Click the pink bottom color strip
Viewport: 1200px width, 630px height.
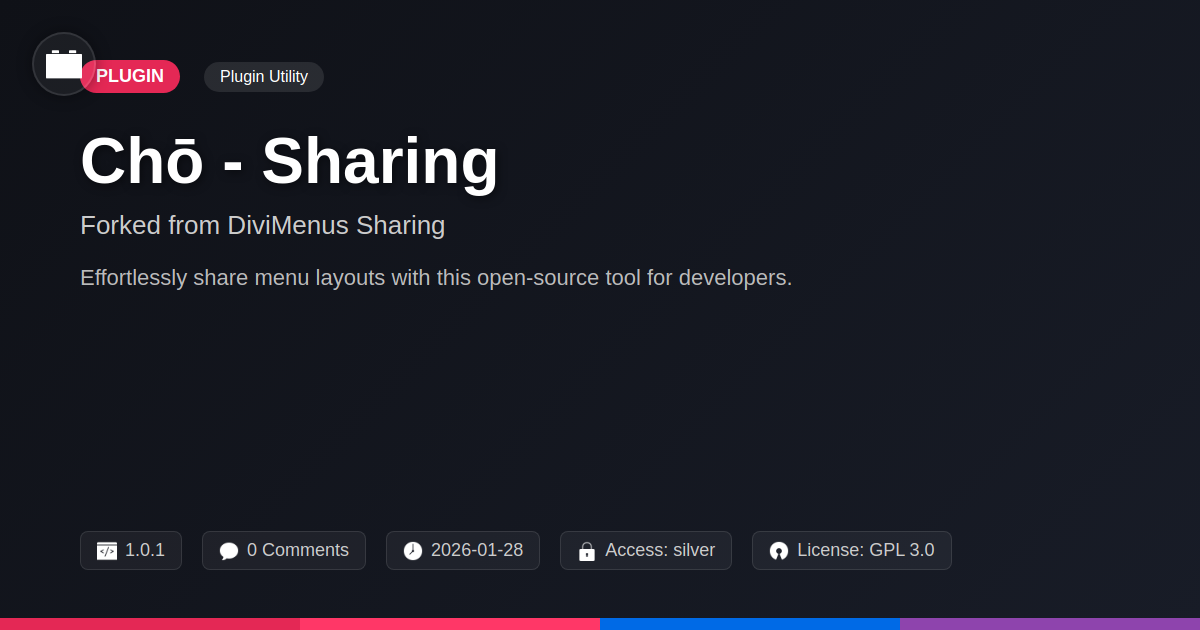pos(450,623)
